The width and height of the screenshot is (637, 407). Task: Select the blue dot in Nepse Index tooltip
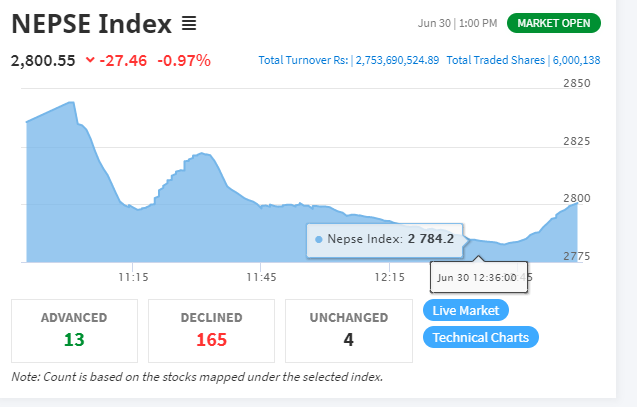[318, 239]
